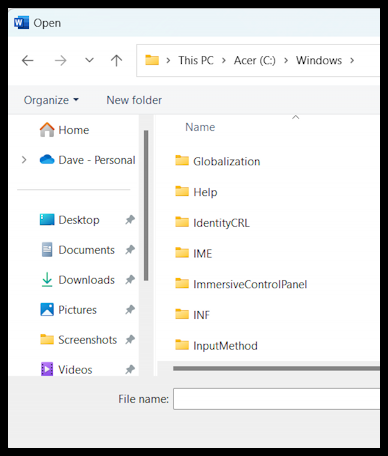Open Screenshots quick access item
This screenshot has height=456, width=388.
coord(88,340)
